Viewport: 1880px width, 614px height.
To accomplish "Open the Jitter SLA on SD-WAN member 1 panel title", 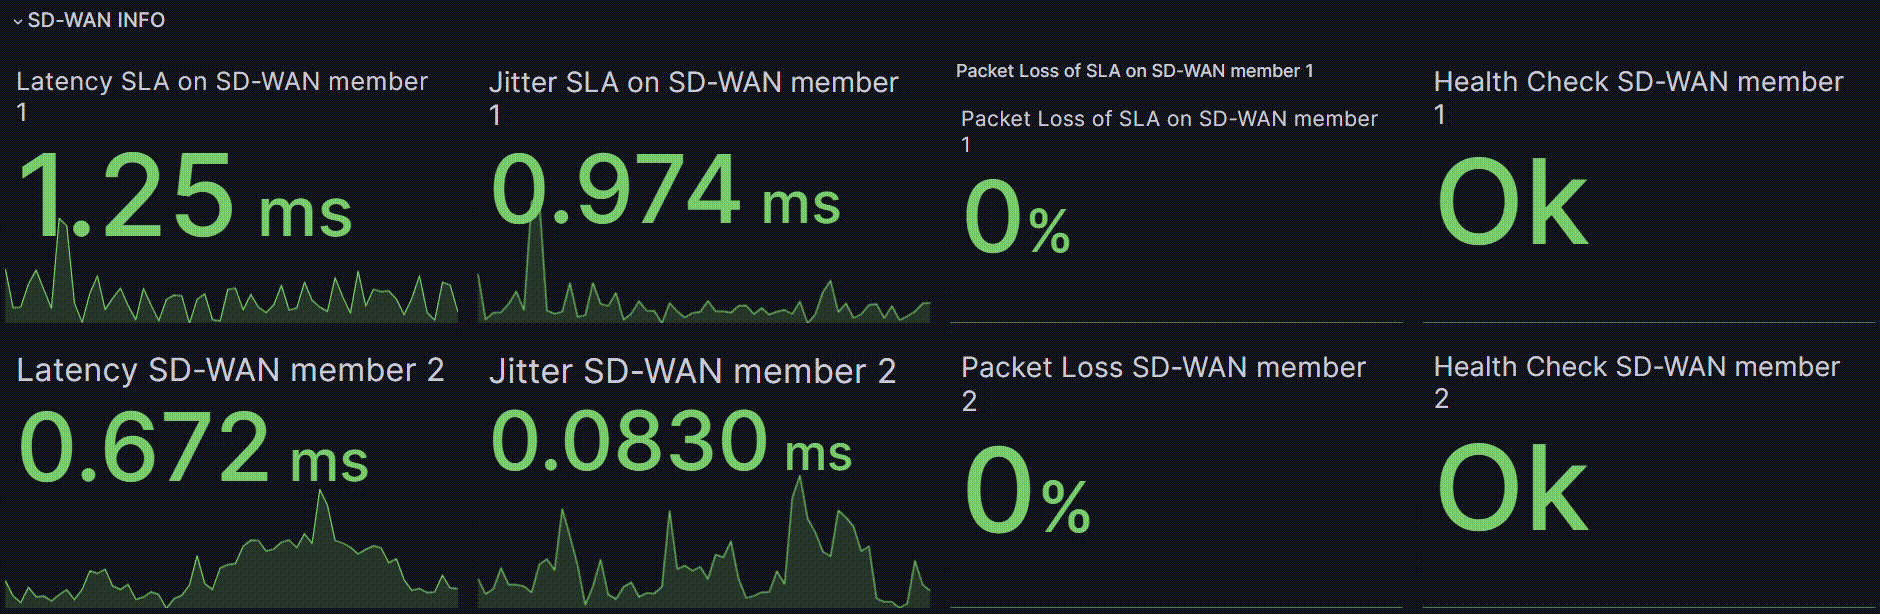I will 694,97.
